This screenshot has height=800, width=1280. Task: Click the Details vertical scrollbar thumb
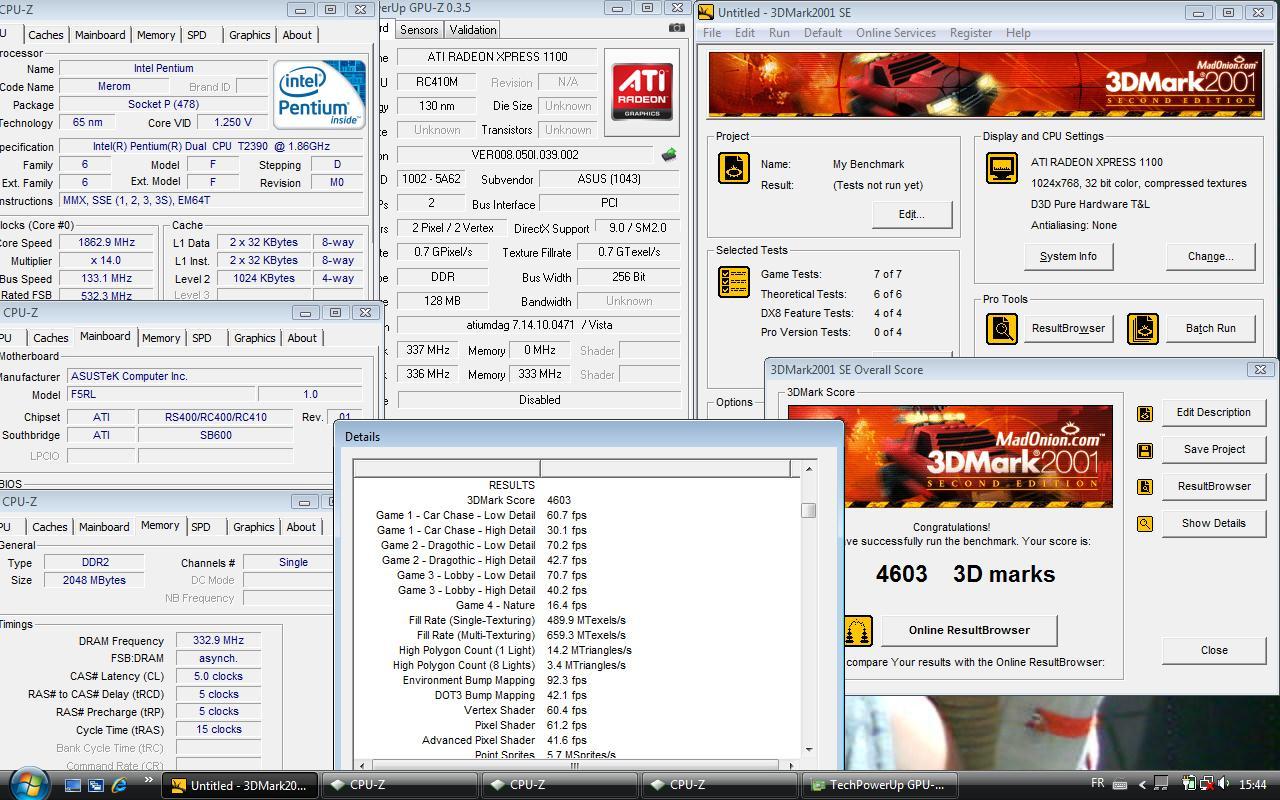pos(808,510)
